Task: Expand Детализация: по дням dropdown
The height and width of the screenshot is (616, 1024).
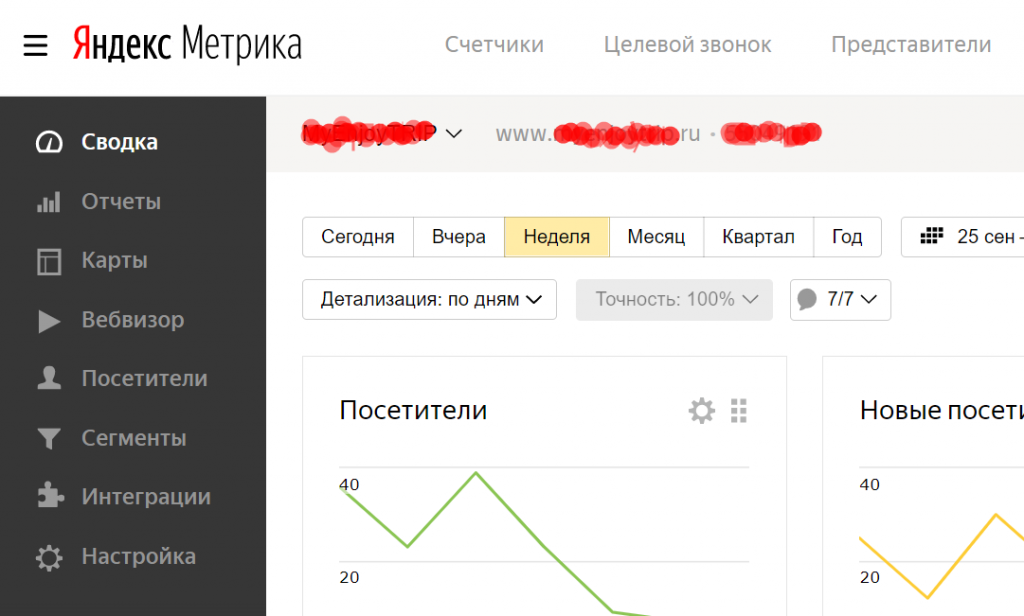Action: click(x=430, y=300)
